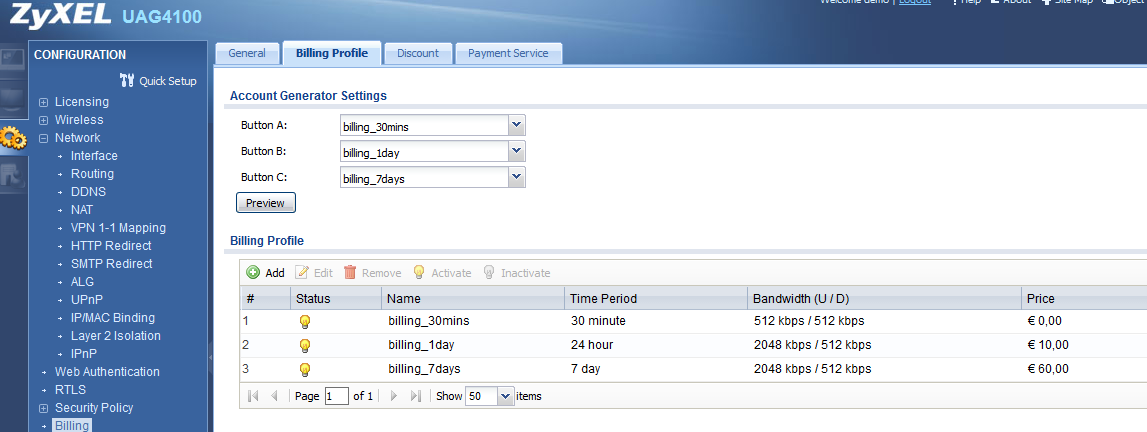The image size is (1147, 432).
Task: Expand the Licensing tree node
Action: pos(43,102)
